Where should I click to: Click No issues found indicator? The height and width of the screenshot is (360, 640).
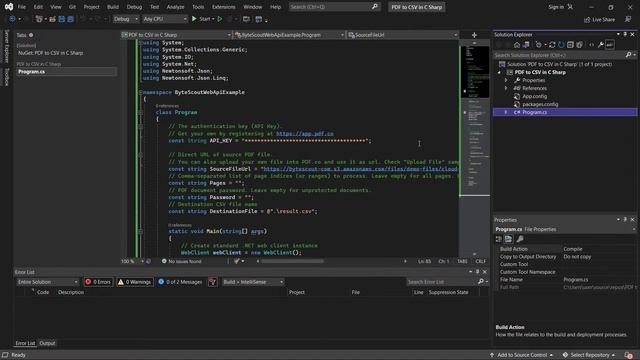tap(181, 261)
